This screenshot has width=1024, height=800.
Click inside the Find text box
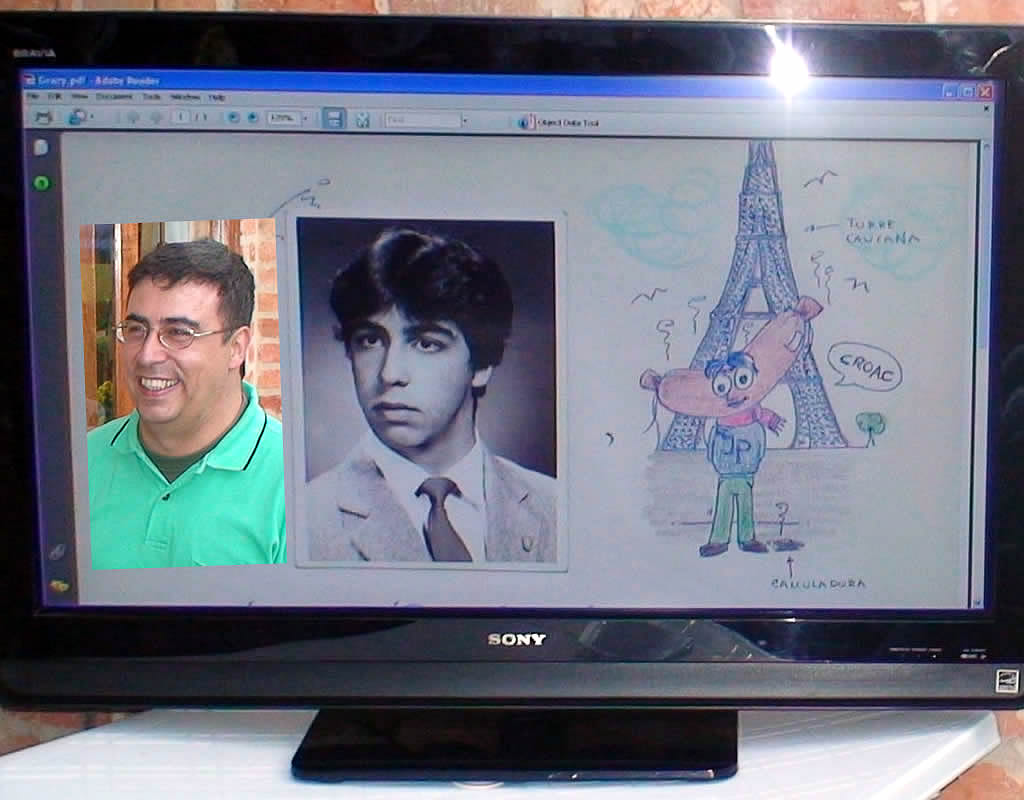(x=422, y=120)
